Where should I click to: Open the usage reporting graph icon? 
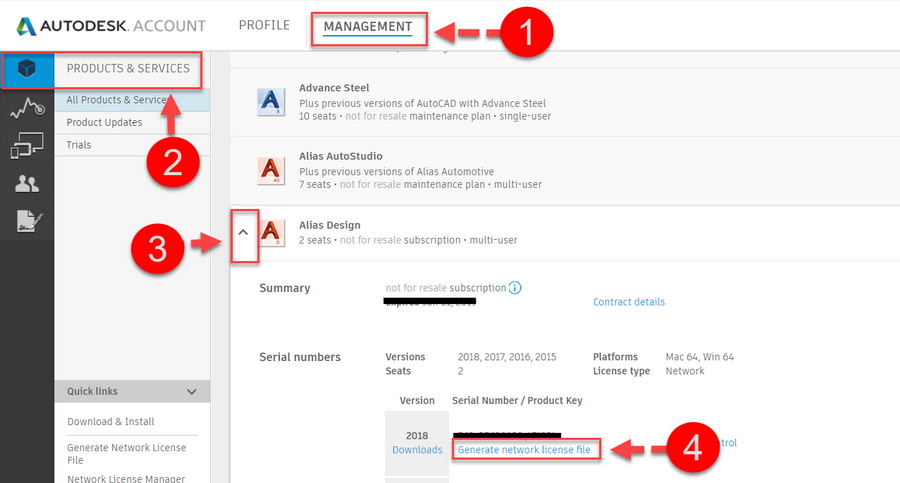[27, 108]
